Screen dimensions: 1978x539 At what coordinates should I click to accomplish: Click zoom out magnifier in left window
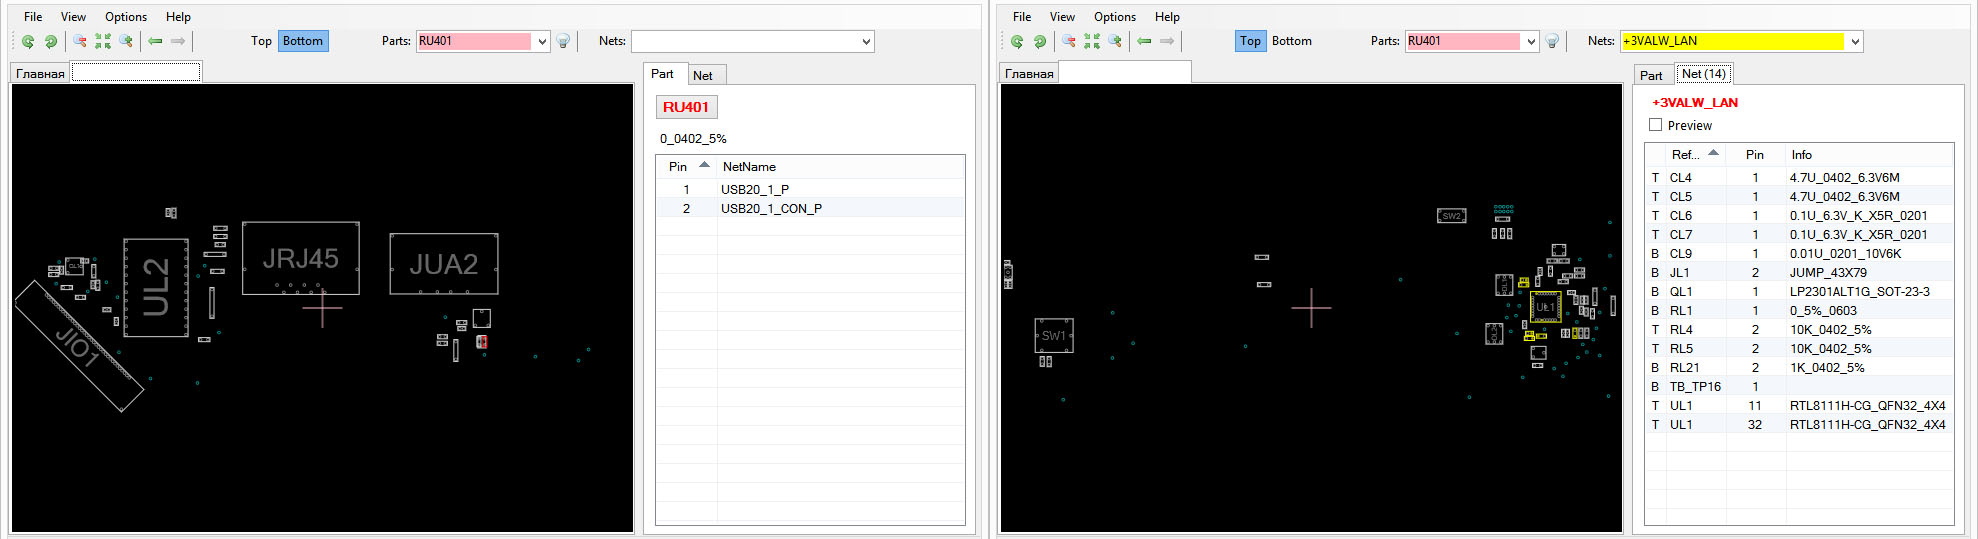[79, 41]
